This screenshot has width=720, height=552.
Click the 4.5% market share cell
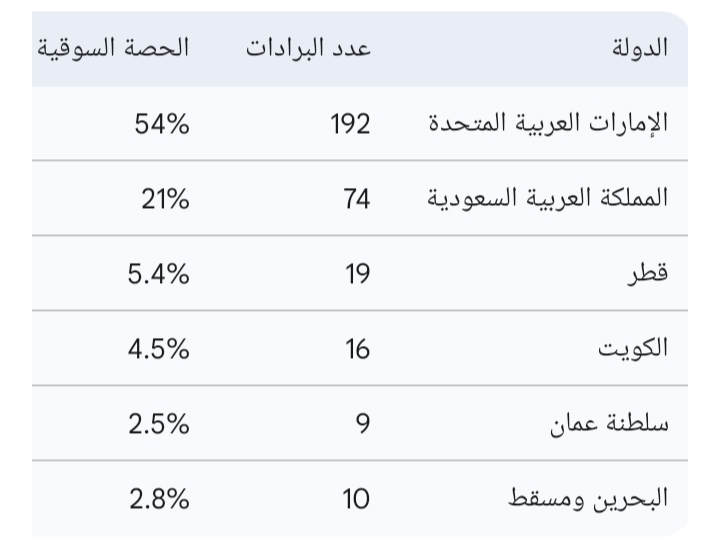click(x=158, y=349)
